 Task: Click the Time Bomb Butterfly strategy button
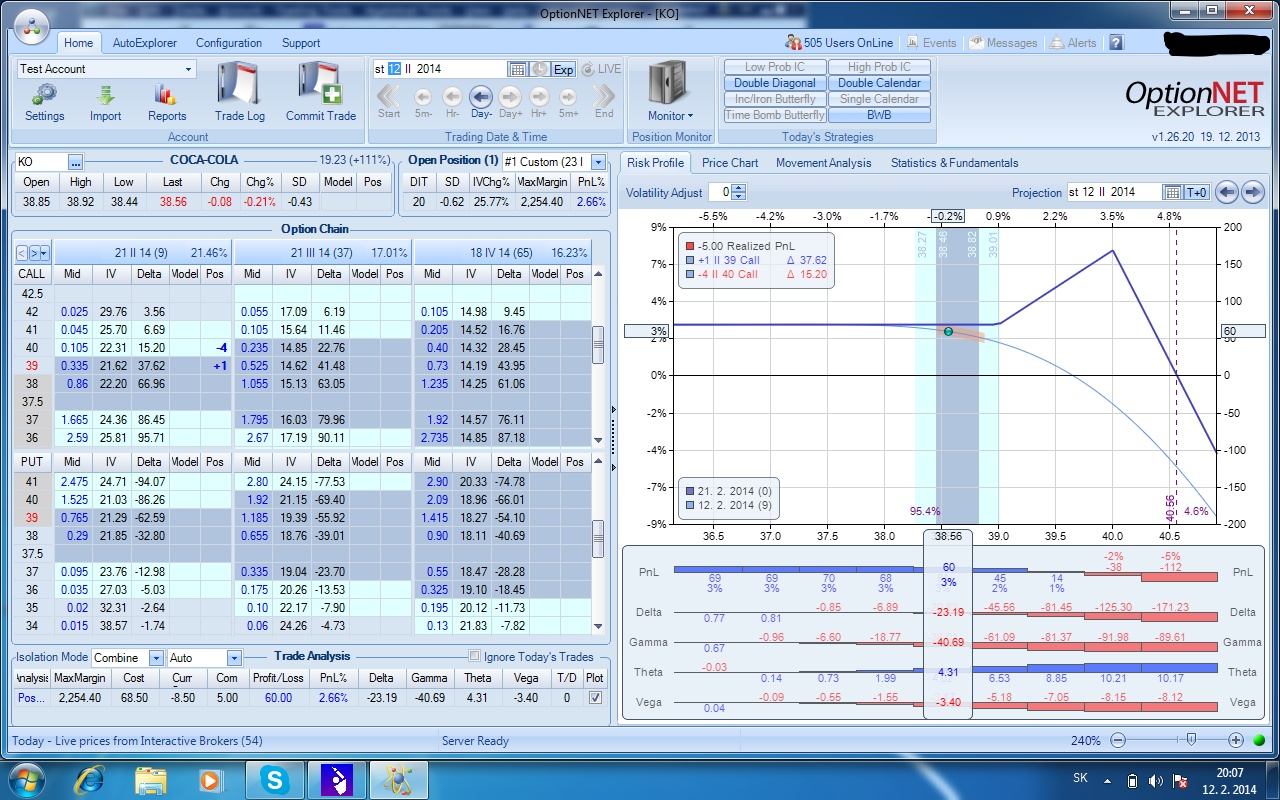coord(775,115)
